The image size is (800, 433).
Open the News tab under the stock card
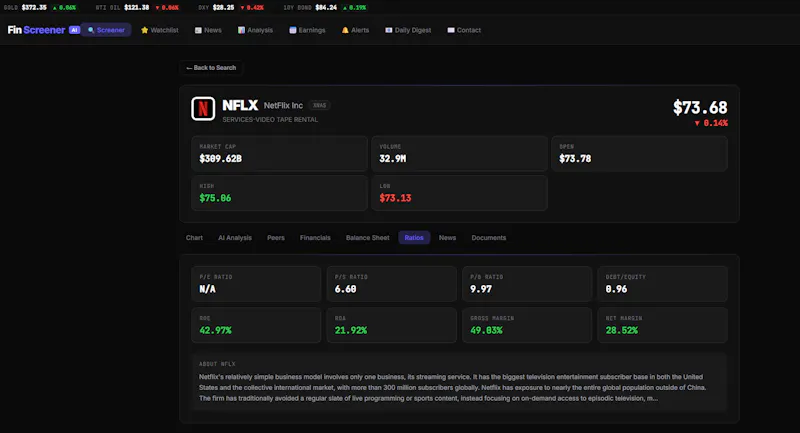(x=447, y=238)
